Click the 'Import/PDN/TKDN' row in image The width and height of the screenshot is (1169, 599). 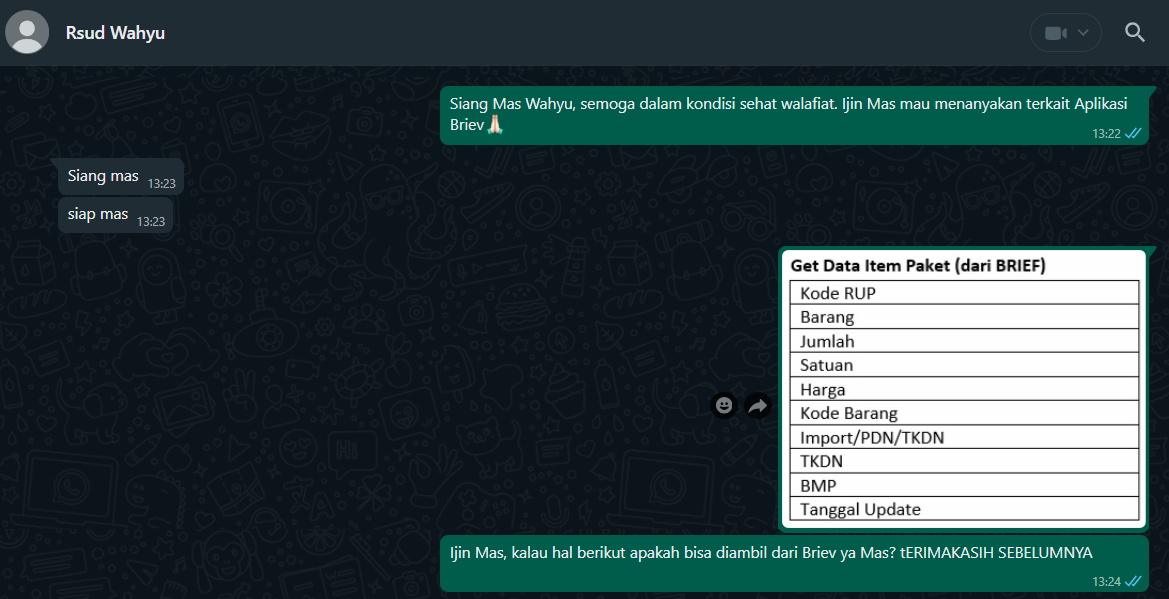964,436
